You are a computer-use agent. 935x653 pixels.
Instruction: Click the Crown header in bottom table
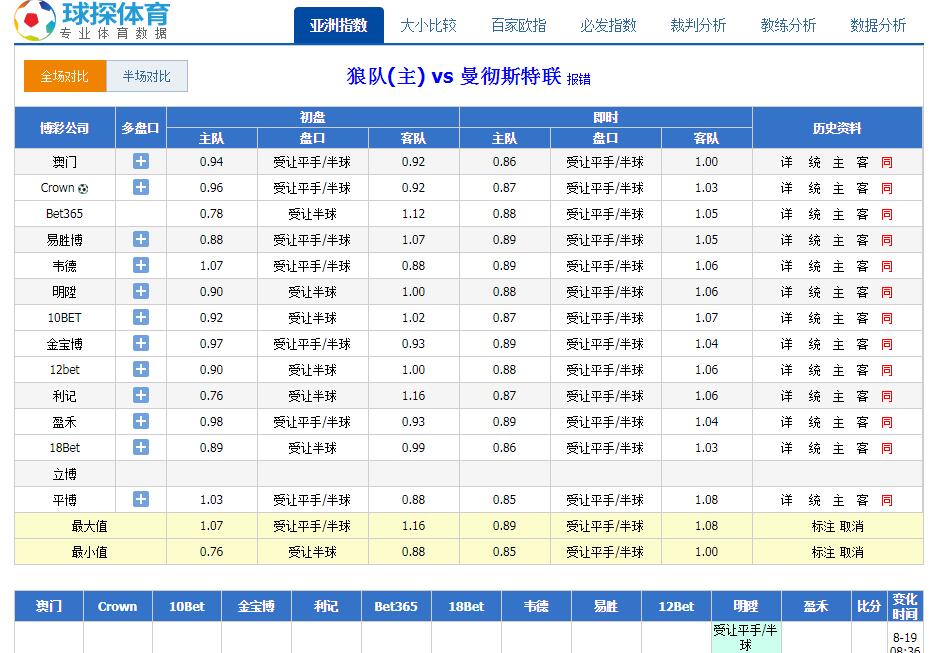coord(117,606)
